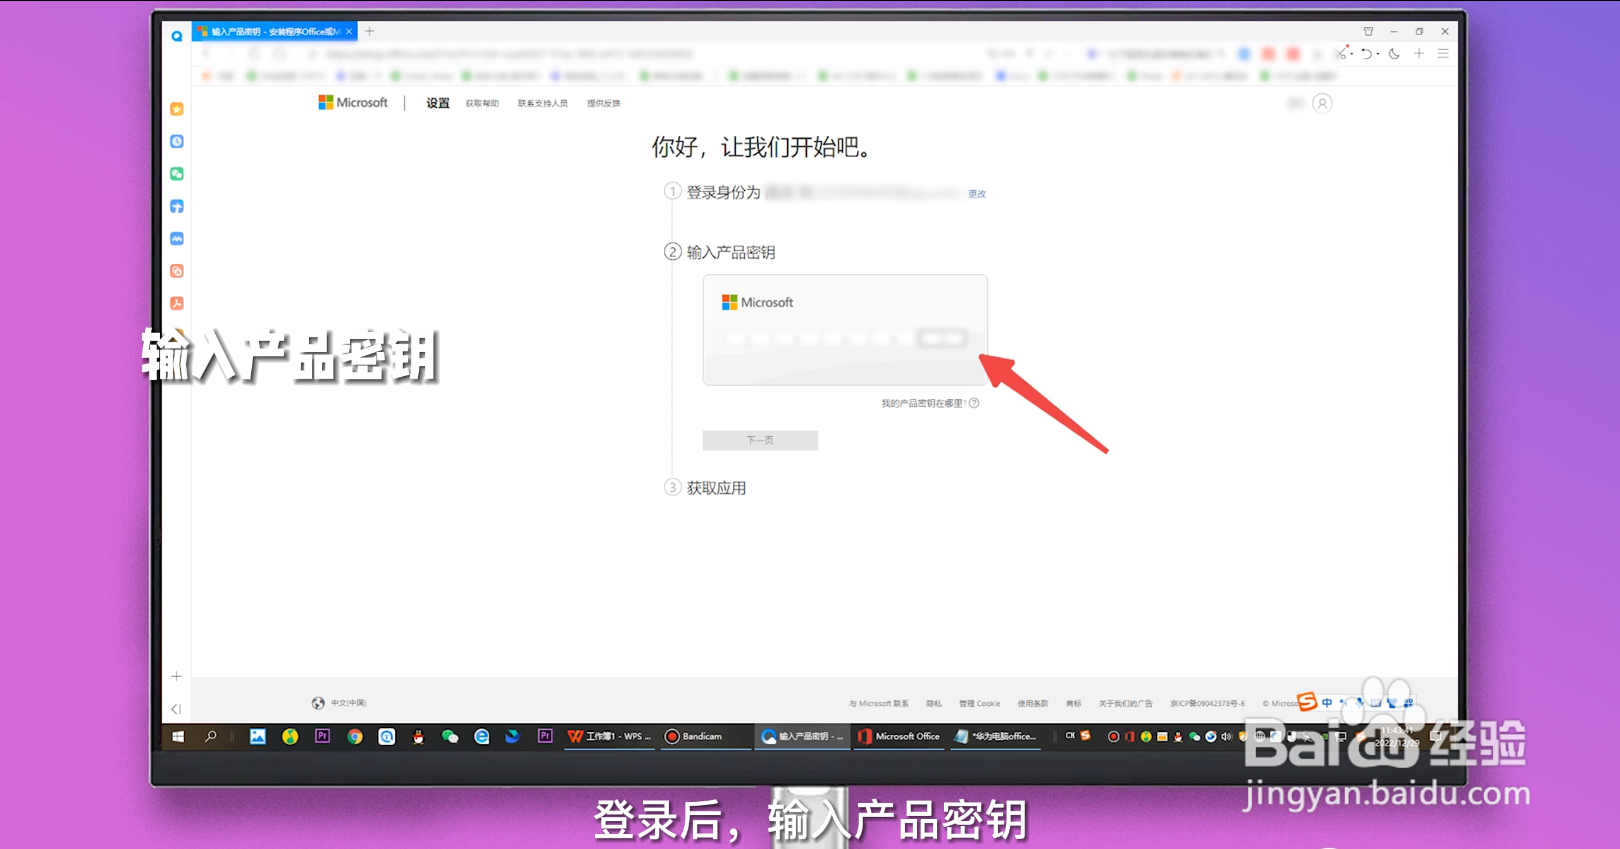Open a new browser tab
Screen dimensions: 1620x849
tap(370, 32)
